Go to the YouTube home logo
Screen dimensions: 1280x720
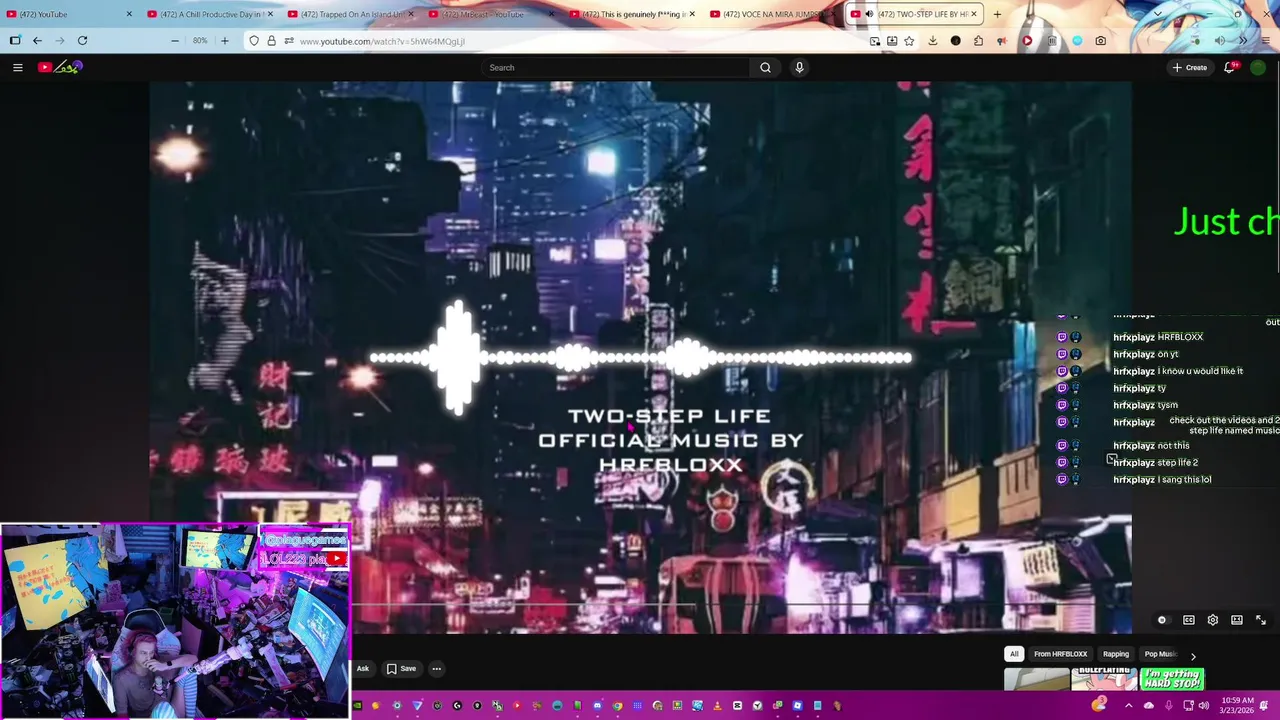(60, 67)
